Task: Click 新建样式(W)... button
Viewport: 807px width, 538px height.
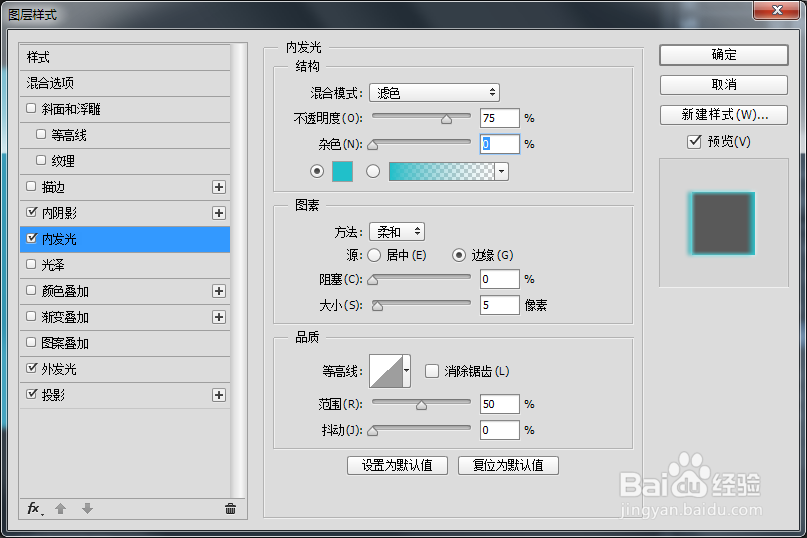Action: coord(724,114)
